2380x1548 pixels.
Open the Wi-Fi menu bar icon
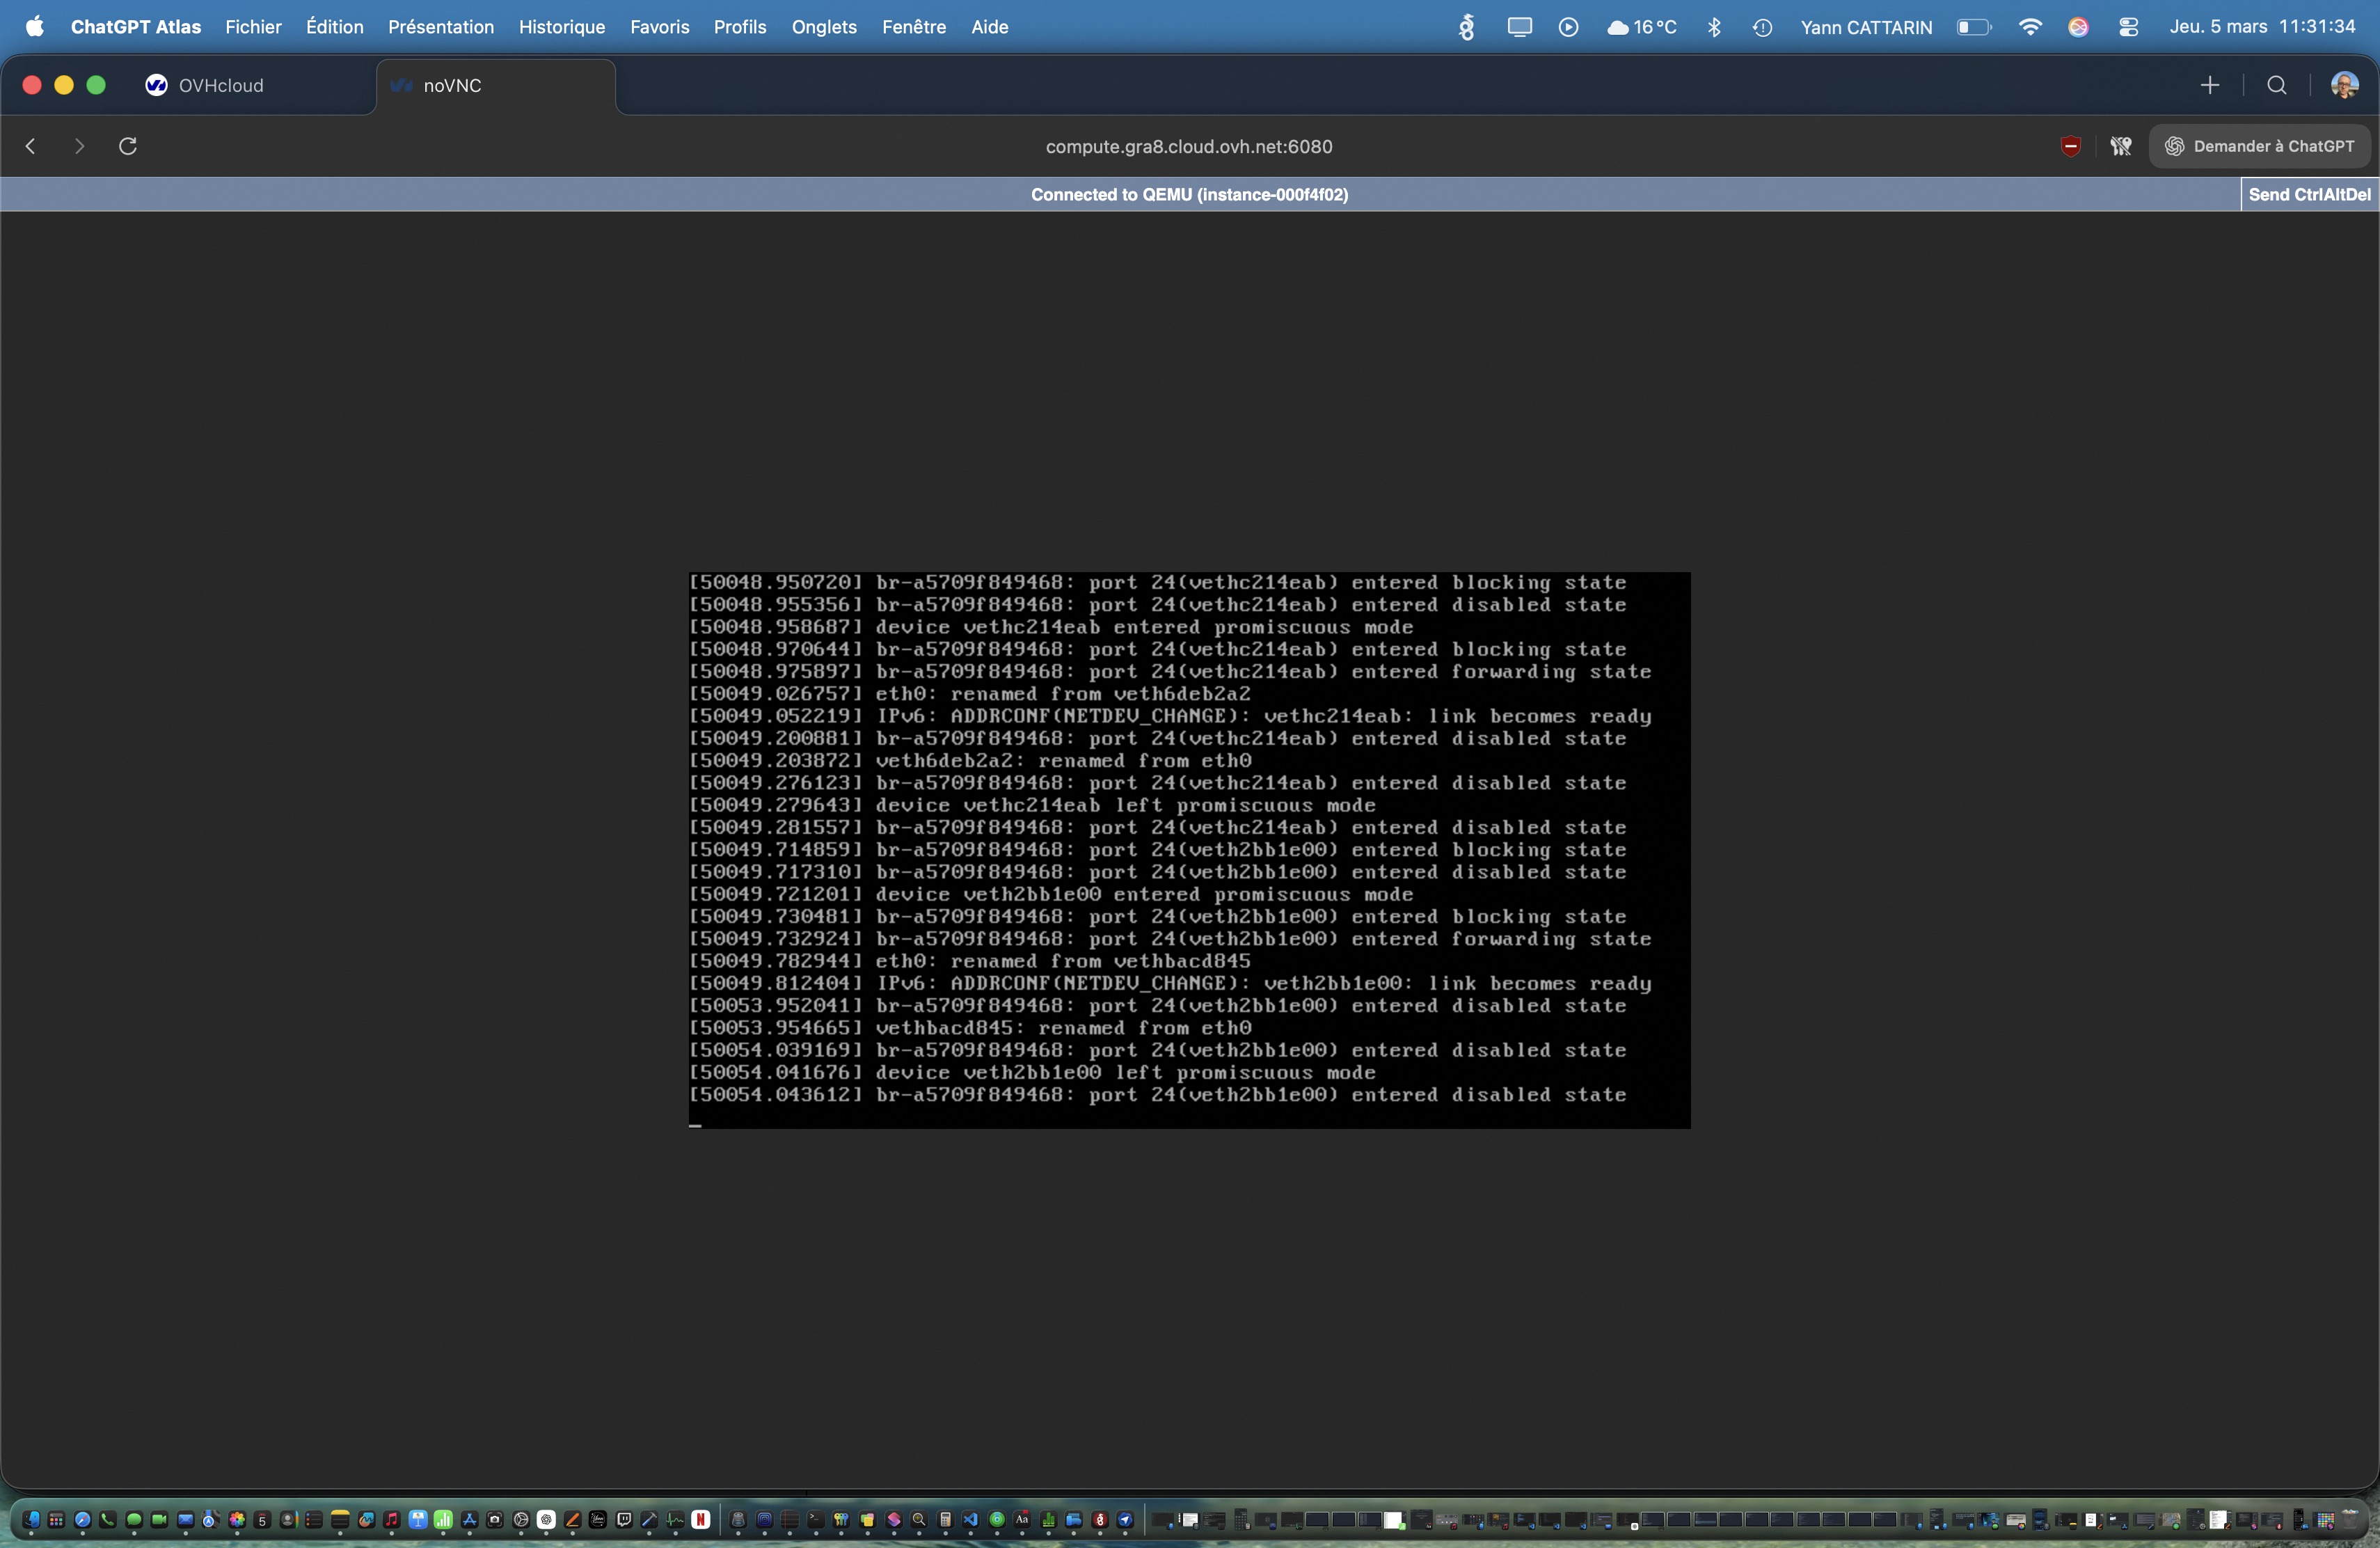pos(2030,27)
